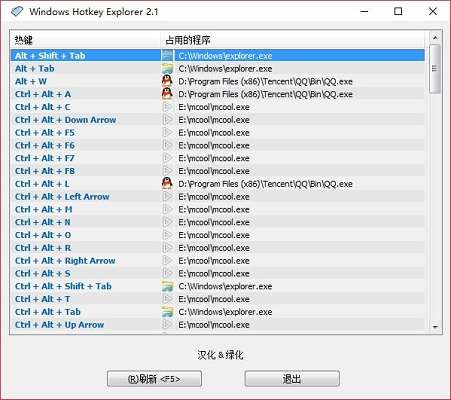This screenshot has width=451, height=400.
Task: Click the explorer icon in the Ctrl + Alt + Shift + Tab row
Action: pyautogui.click(x=167, y=286)
